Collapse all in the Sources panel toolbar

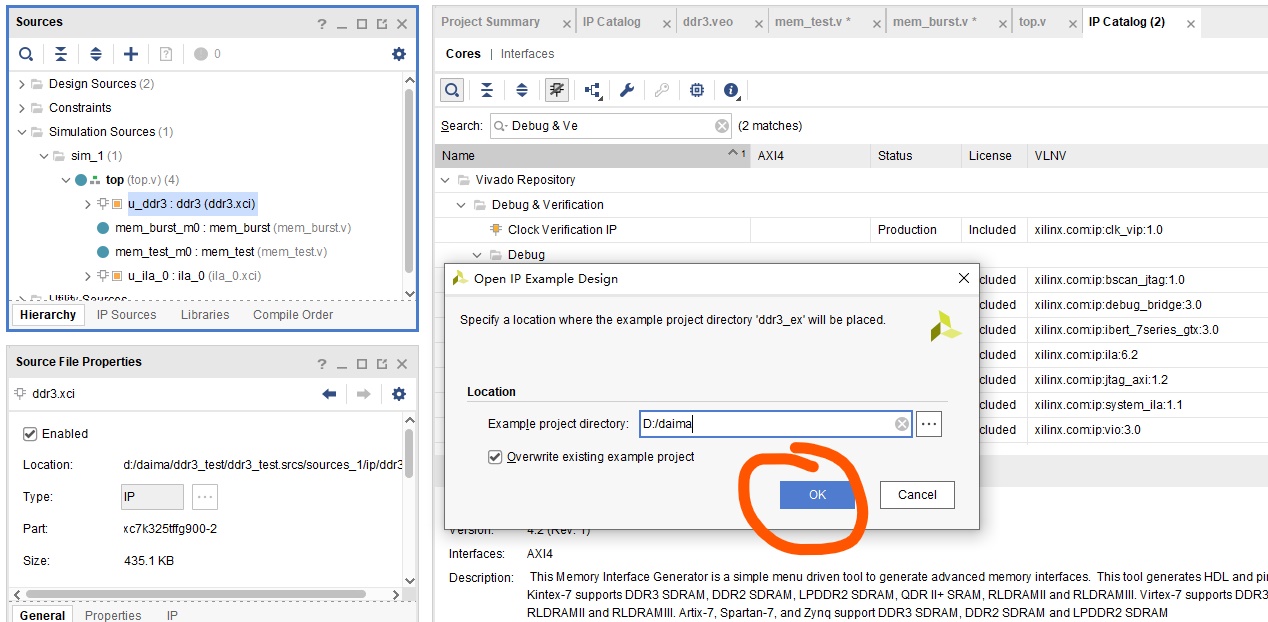[x=61, y=54]
